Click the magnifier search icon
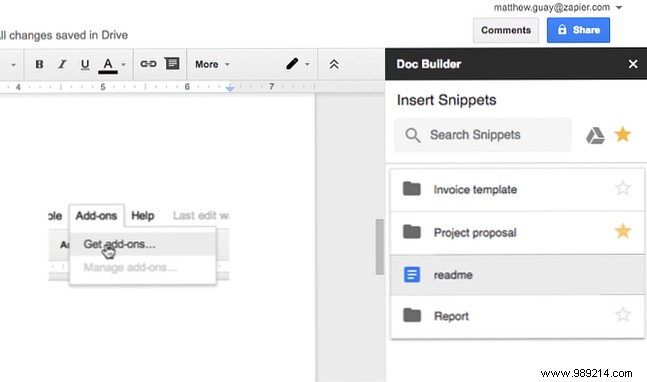This screenshot has width=647, height=382. pyautogui.click(x=413, y=135)
